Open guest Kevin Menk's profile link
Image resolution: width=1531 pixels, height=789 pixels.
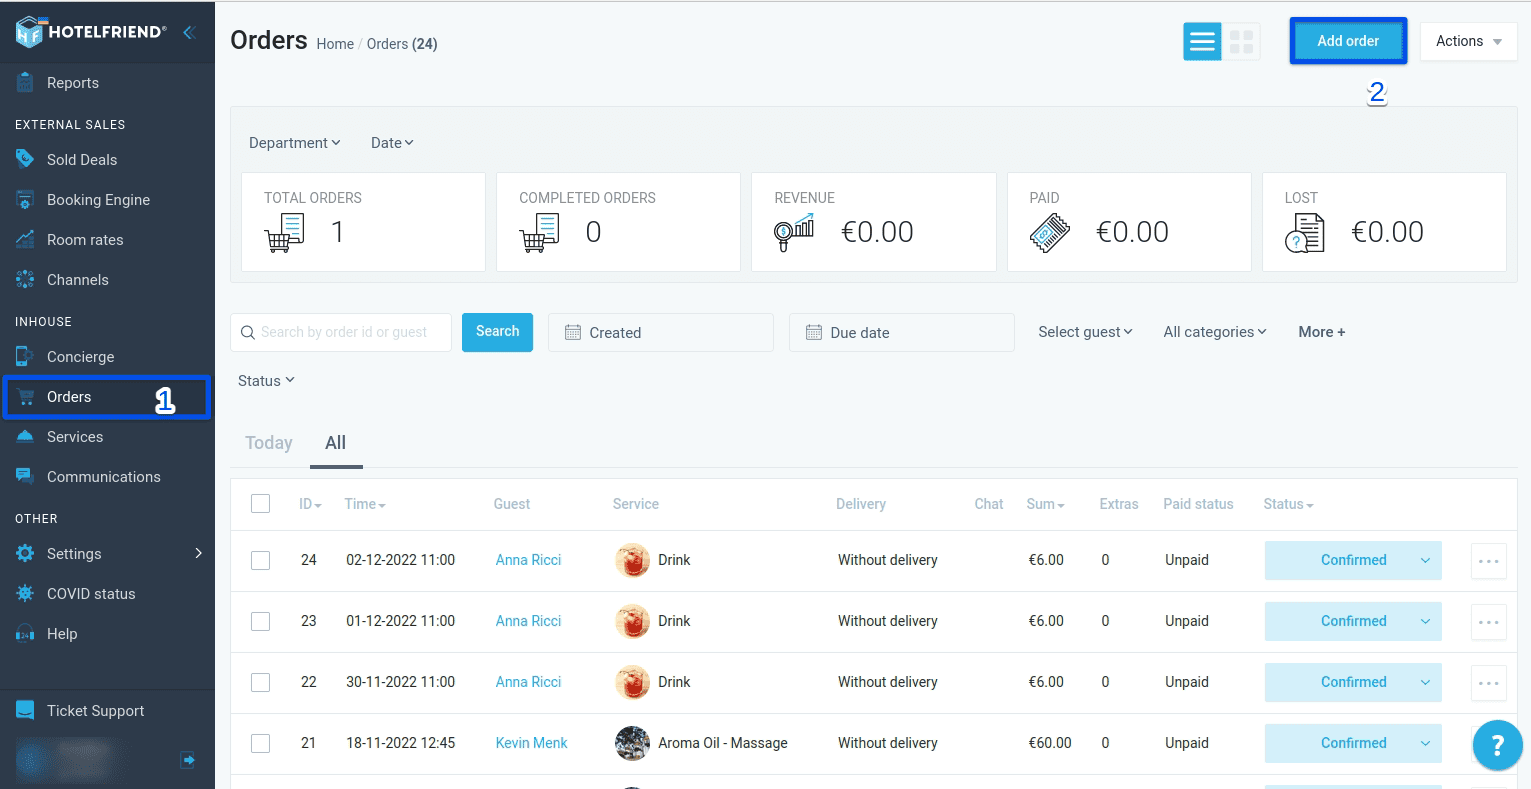coord(531,743)
